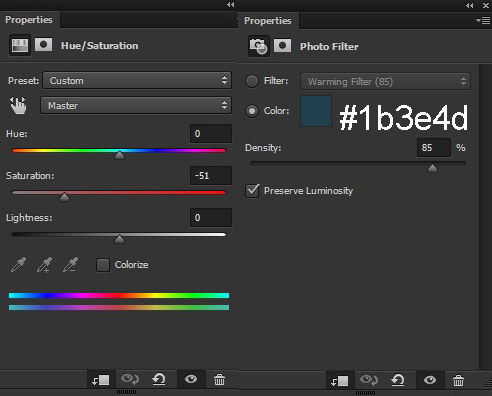This screenshot has height=396, width=492.
Task: Activate the on-image hand adjustment tool
Action: point(18,105)
